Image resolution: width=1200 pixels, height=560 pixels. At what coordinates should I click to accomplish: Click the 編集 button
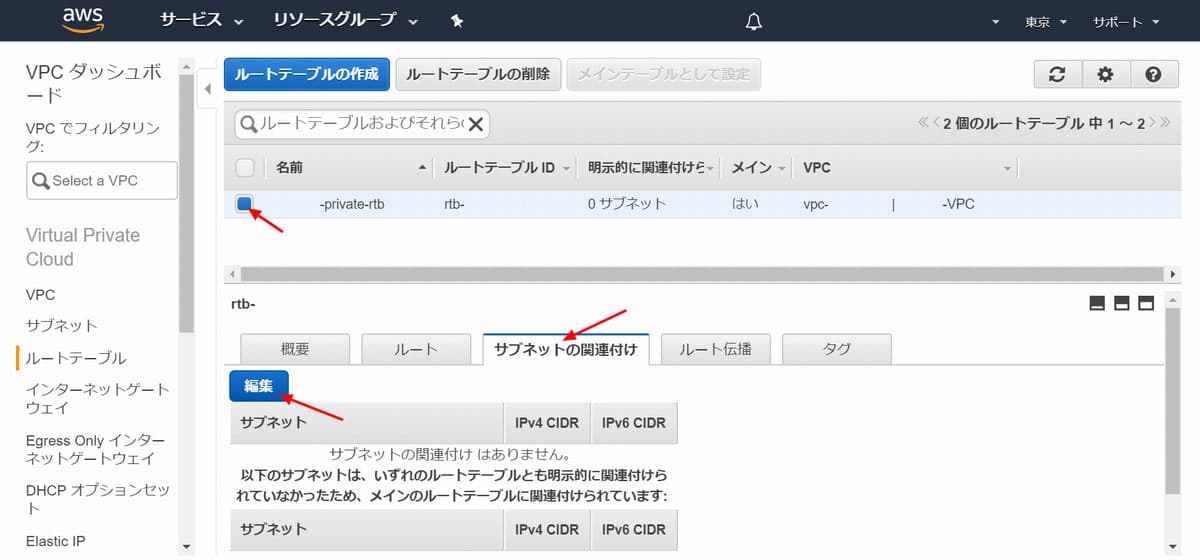click(259, 386)
